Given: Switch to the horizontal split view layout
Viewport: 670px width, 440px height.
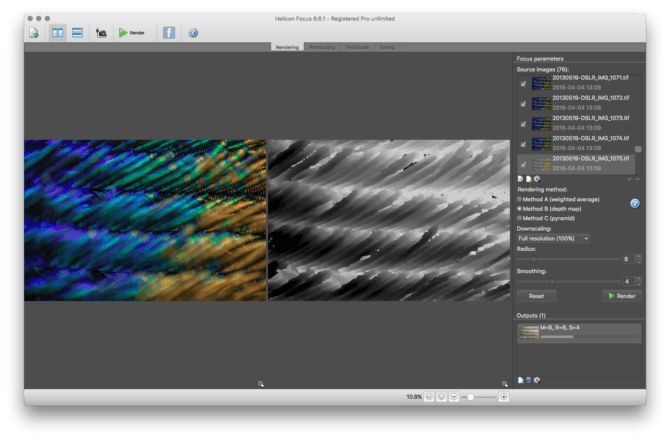Looking at the screenshot, I should click(77, 33).
